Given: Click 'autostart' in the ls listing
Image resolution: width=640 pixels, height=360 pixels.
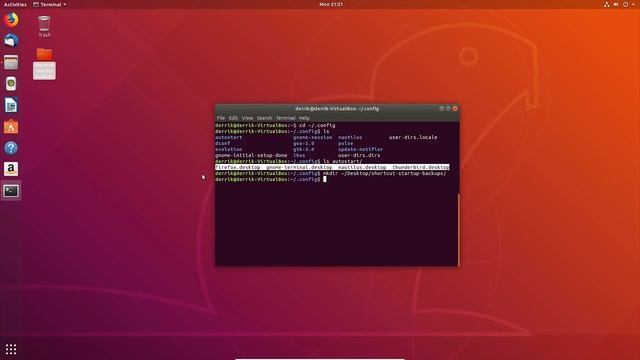Looking at the screenshot, I should 229,138.
